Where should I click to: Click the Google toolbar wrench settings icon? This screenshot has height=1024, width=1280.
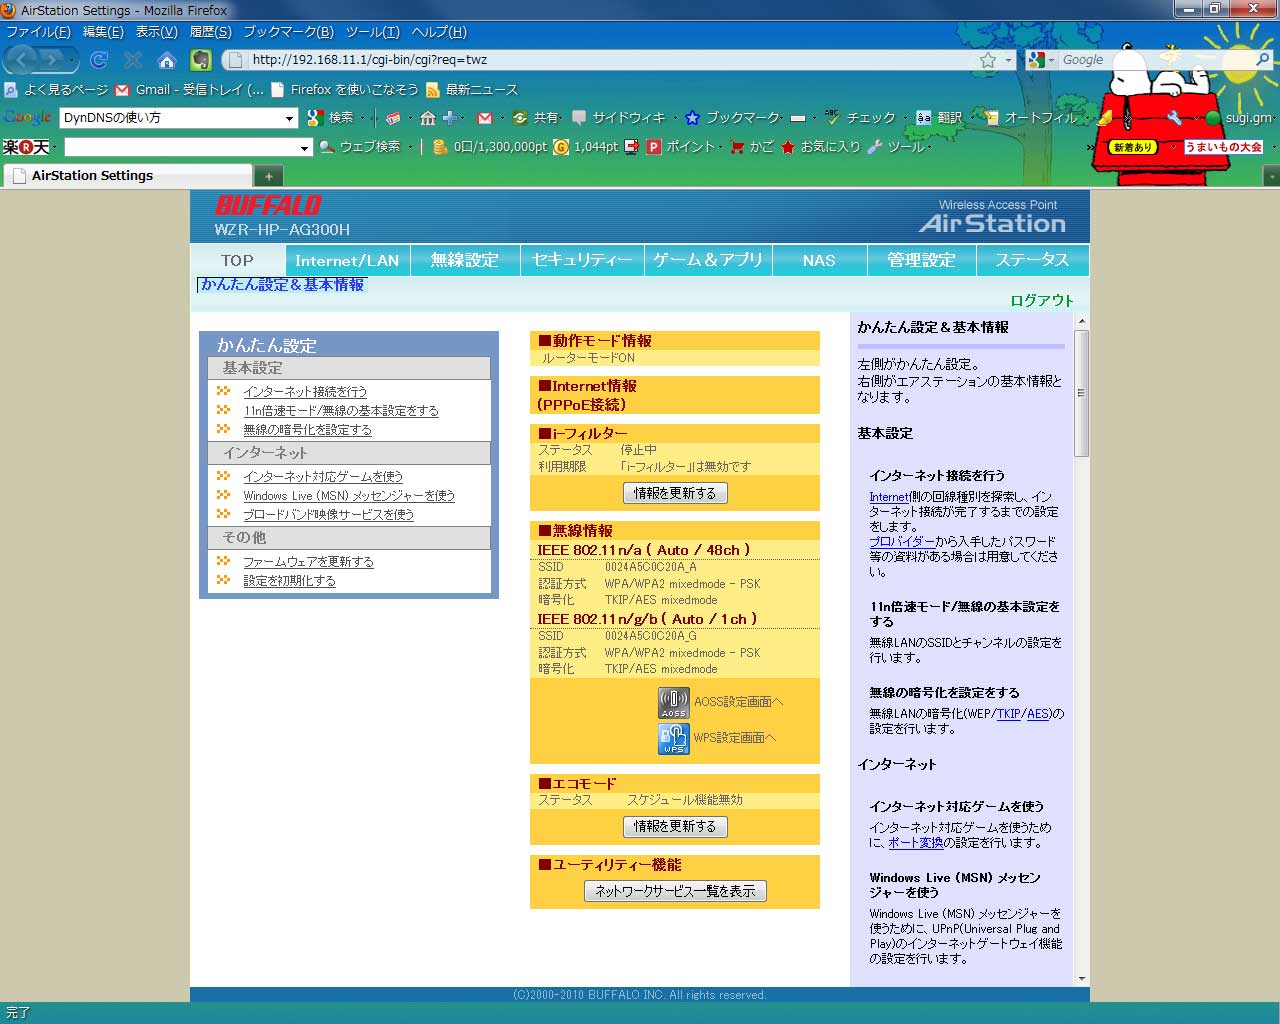tap(1174, 118)
